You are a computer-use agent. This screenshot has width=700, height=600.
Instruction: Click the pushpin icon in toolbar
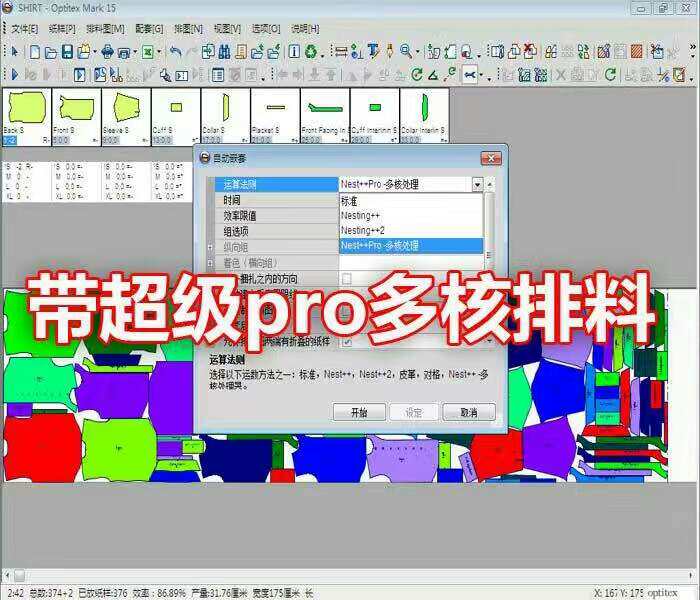tap(390, 52)
